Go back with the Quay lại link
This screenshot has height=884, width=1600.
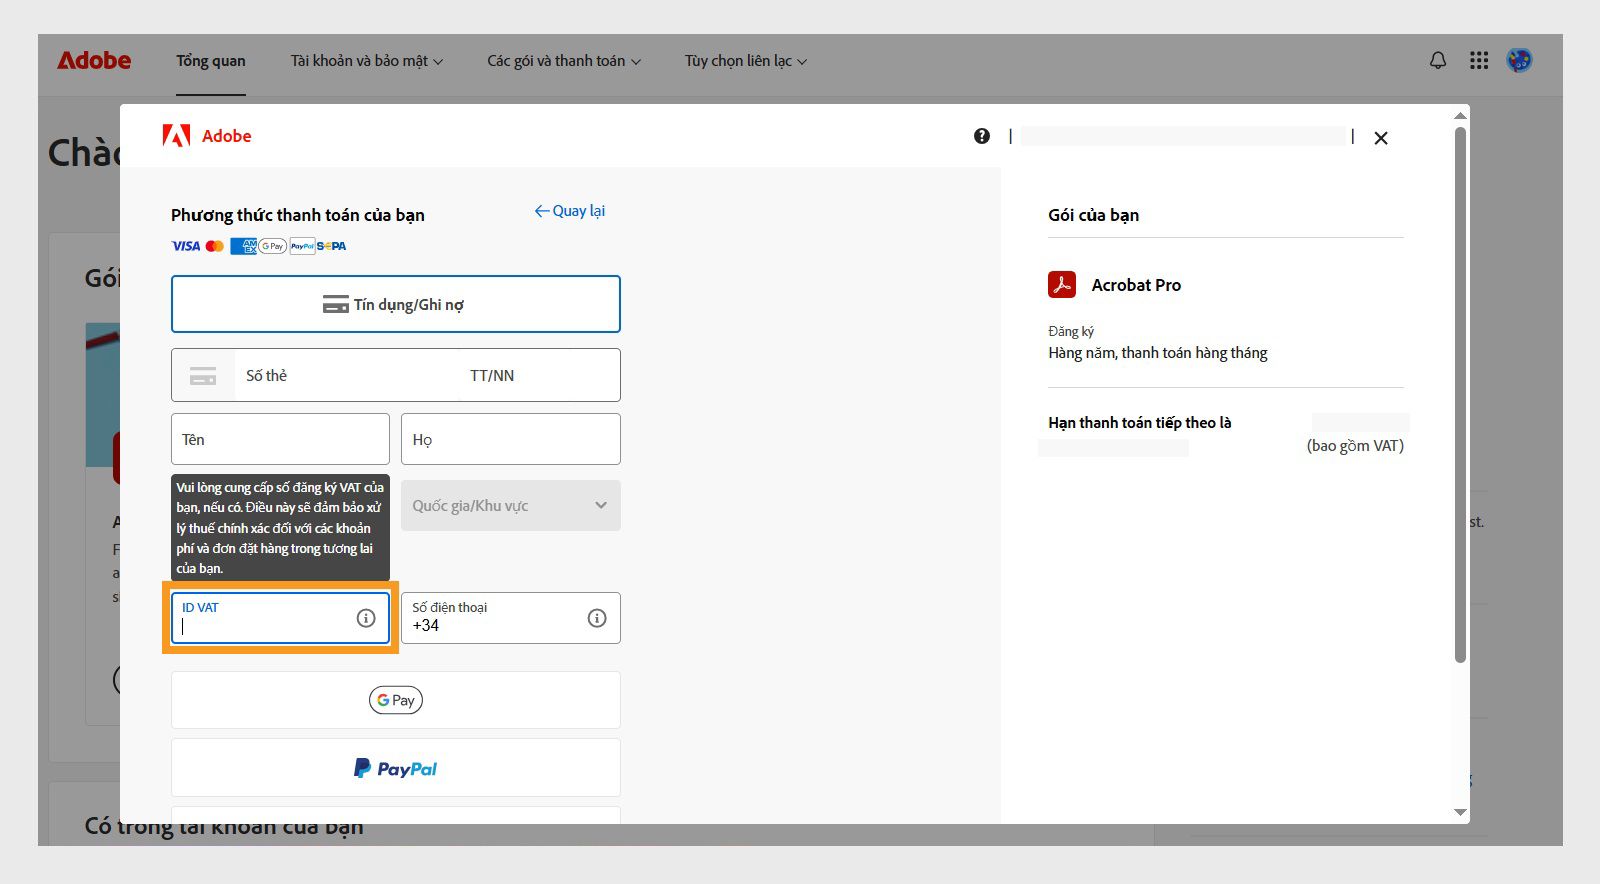click(570, 211)
